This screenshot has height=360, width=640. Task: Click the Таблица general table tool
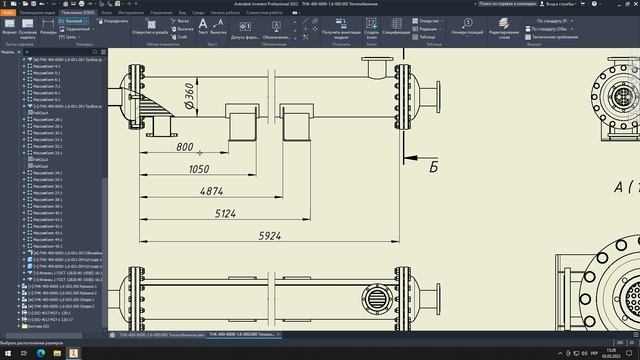point(424,37)
